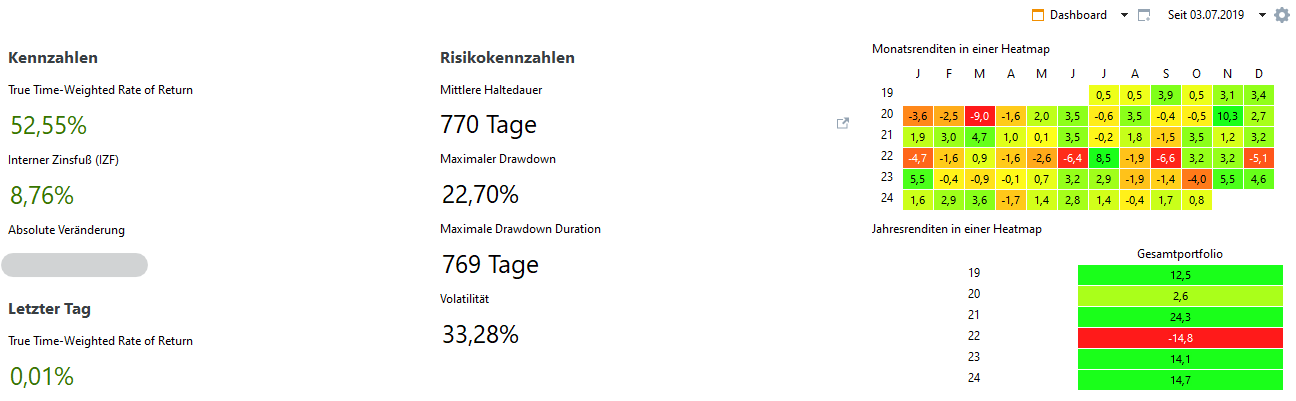Click the orange Dashboard icon

pos(1037,15)
